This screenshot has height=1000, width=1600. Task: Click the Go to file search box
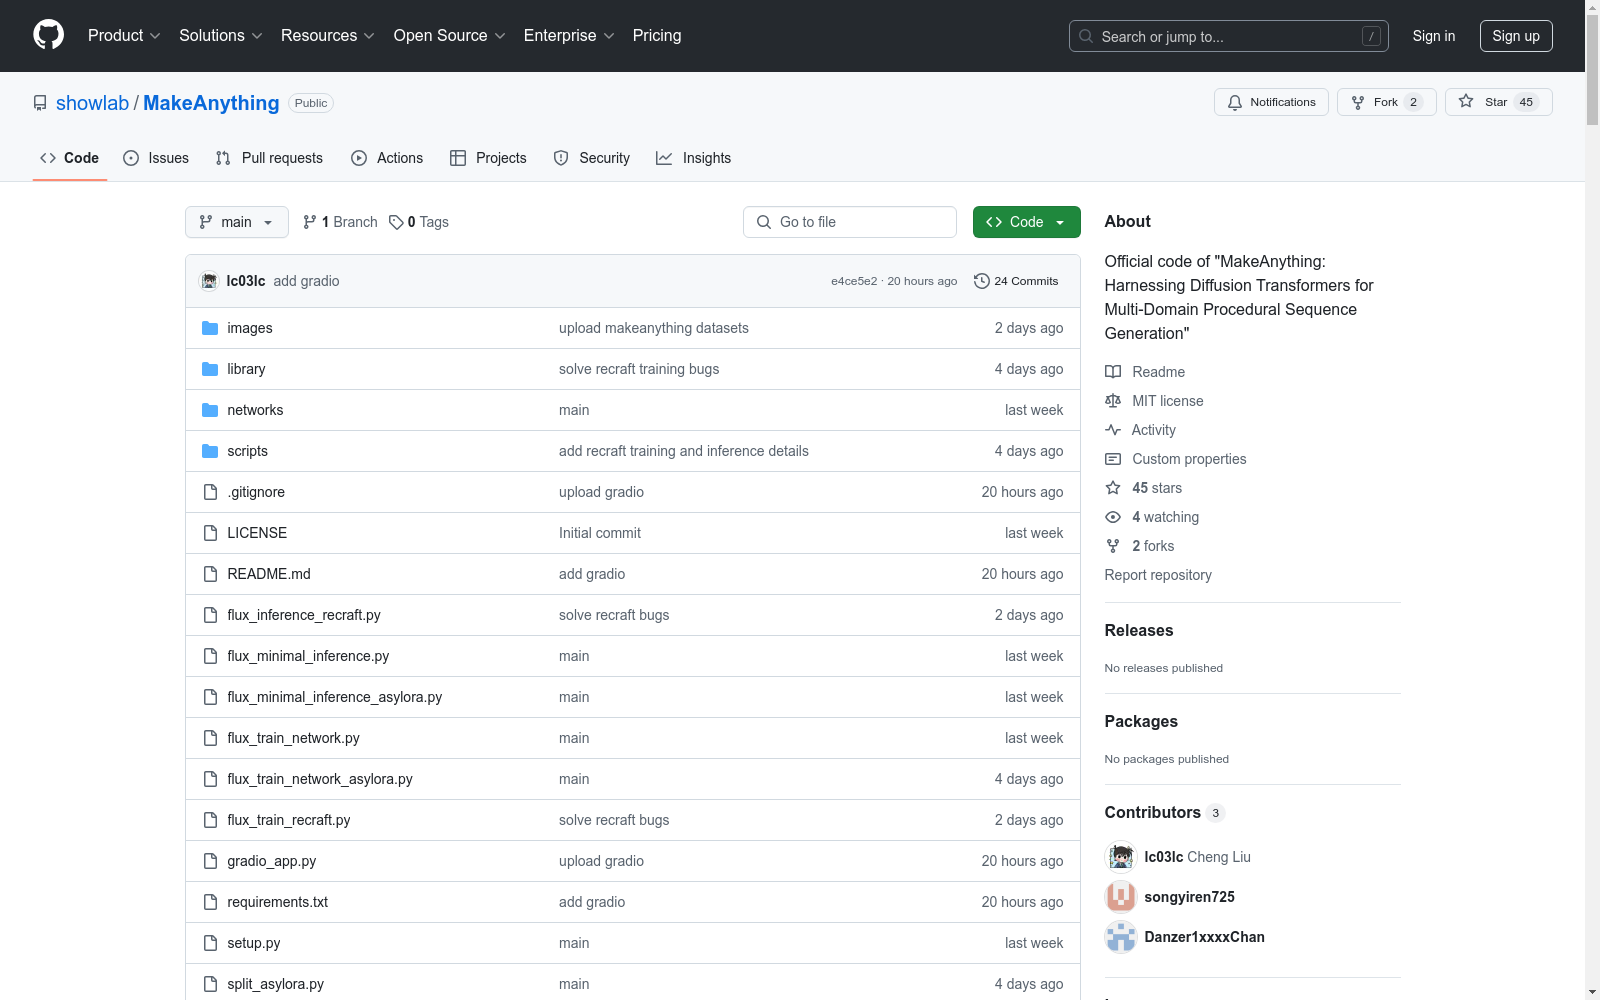[x=850, y=222]
